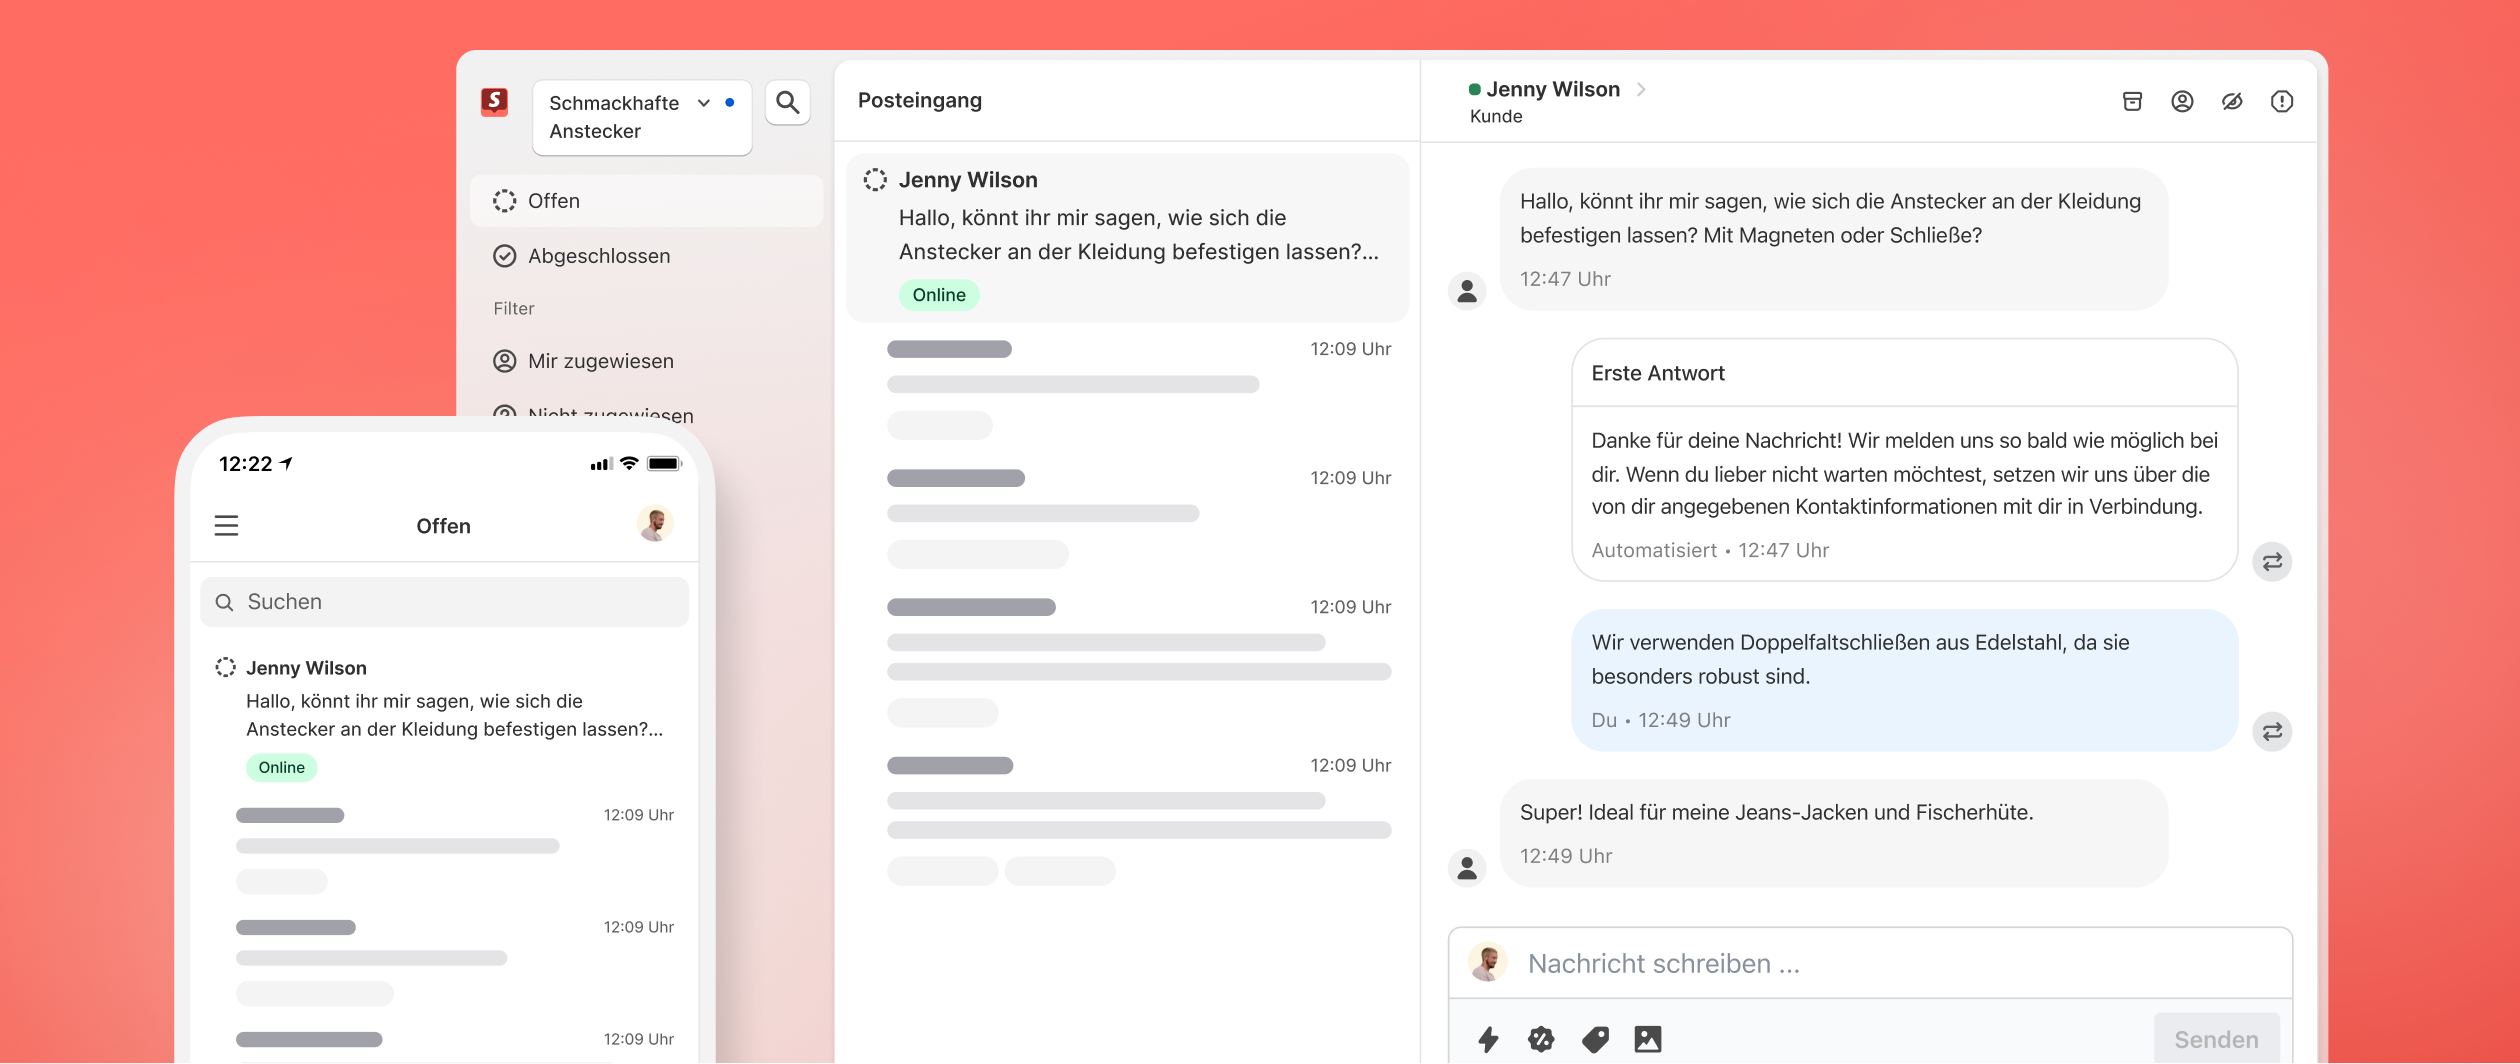Toggle the crossed-eye visibility icon
The image size is (2520, 1064).
click(2232, 101)
